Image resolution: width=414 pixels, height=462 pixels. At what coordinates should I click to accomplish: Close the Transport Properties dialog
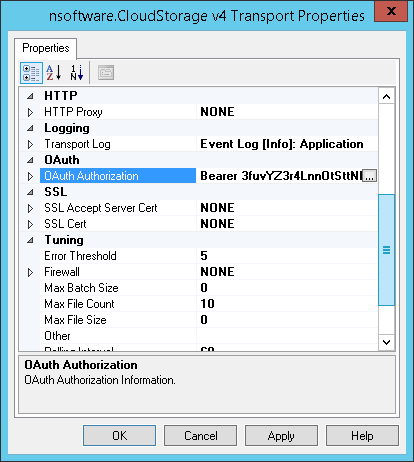[x=391, y=11]
